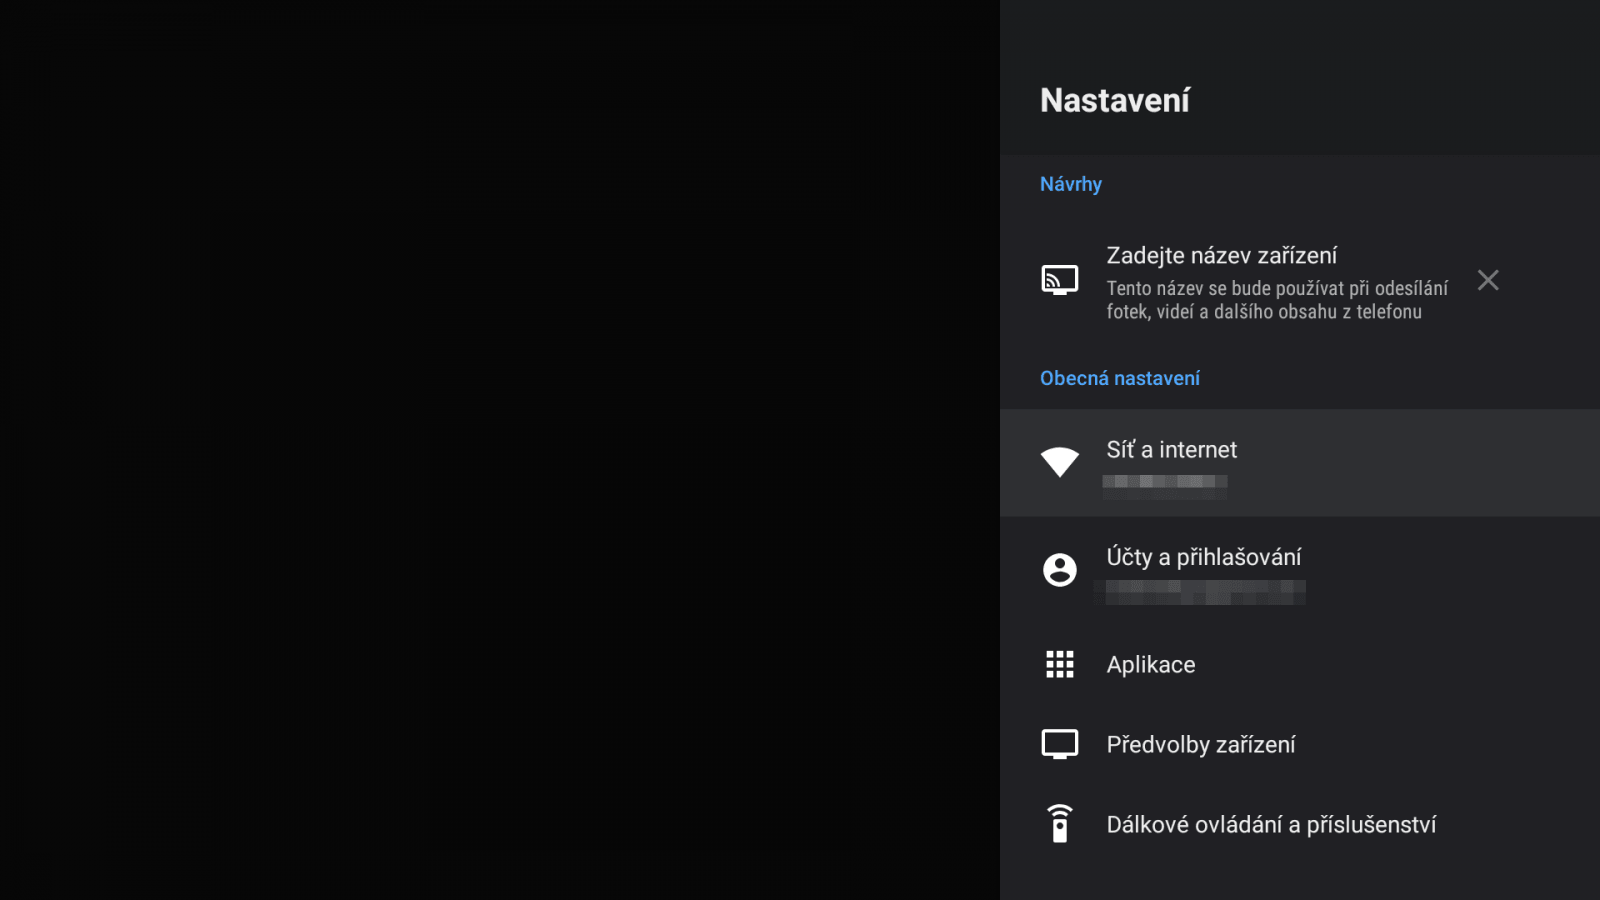Click the Cast icon in the suggestion card
This screenshot has width=1600, height=900.
(x=1060, y=280)
